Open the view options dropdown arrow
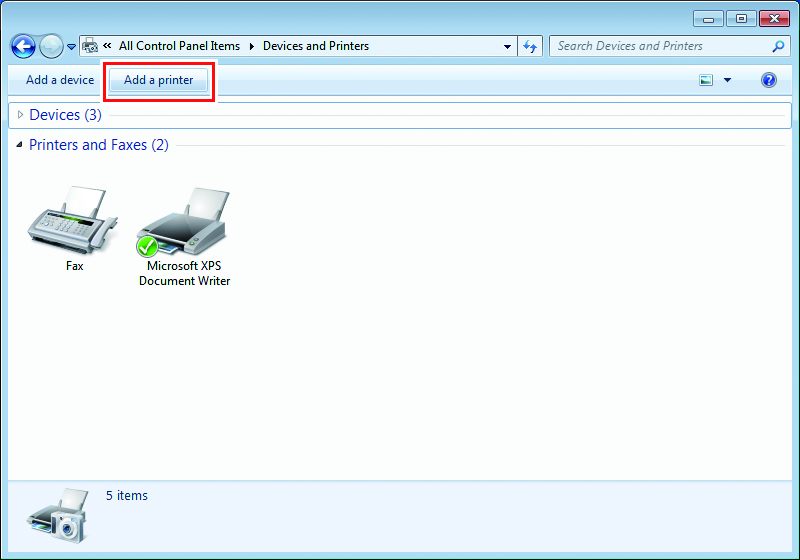Screen dimensions: 800x560 click(727, 80)
